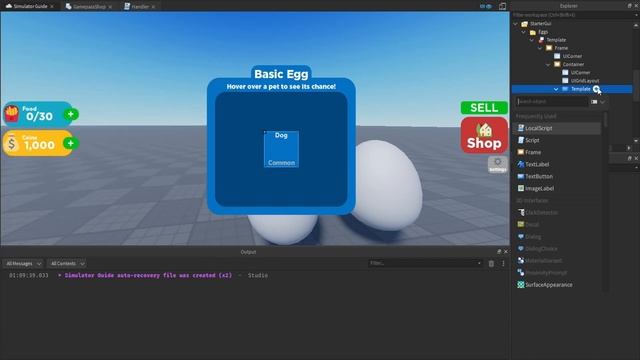Expand the selected Template TextButton node
This screenshot has width=640, height=360.
click(x=556, y=89)
